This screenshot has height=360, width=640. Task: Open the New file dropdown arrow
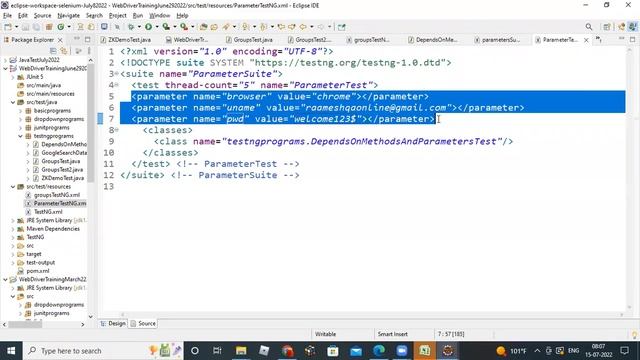point(16,27)
